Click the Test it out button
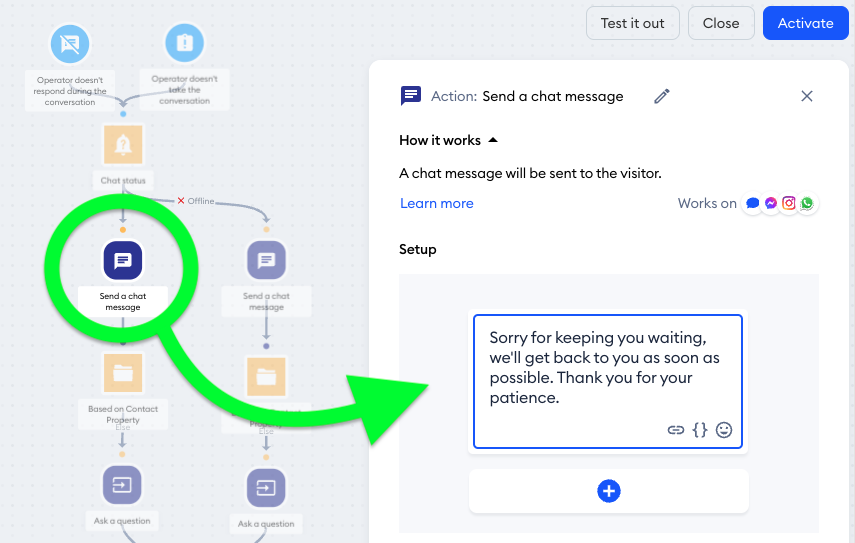Screen dimensions: 855x543 coord(633,23)
